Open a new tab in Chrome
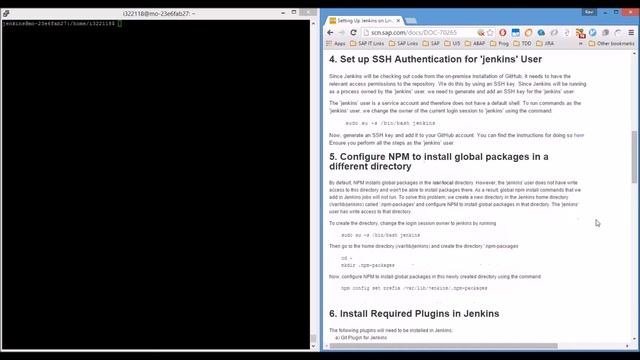 point(411,20)
